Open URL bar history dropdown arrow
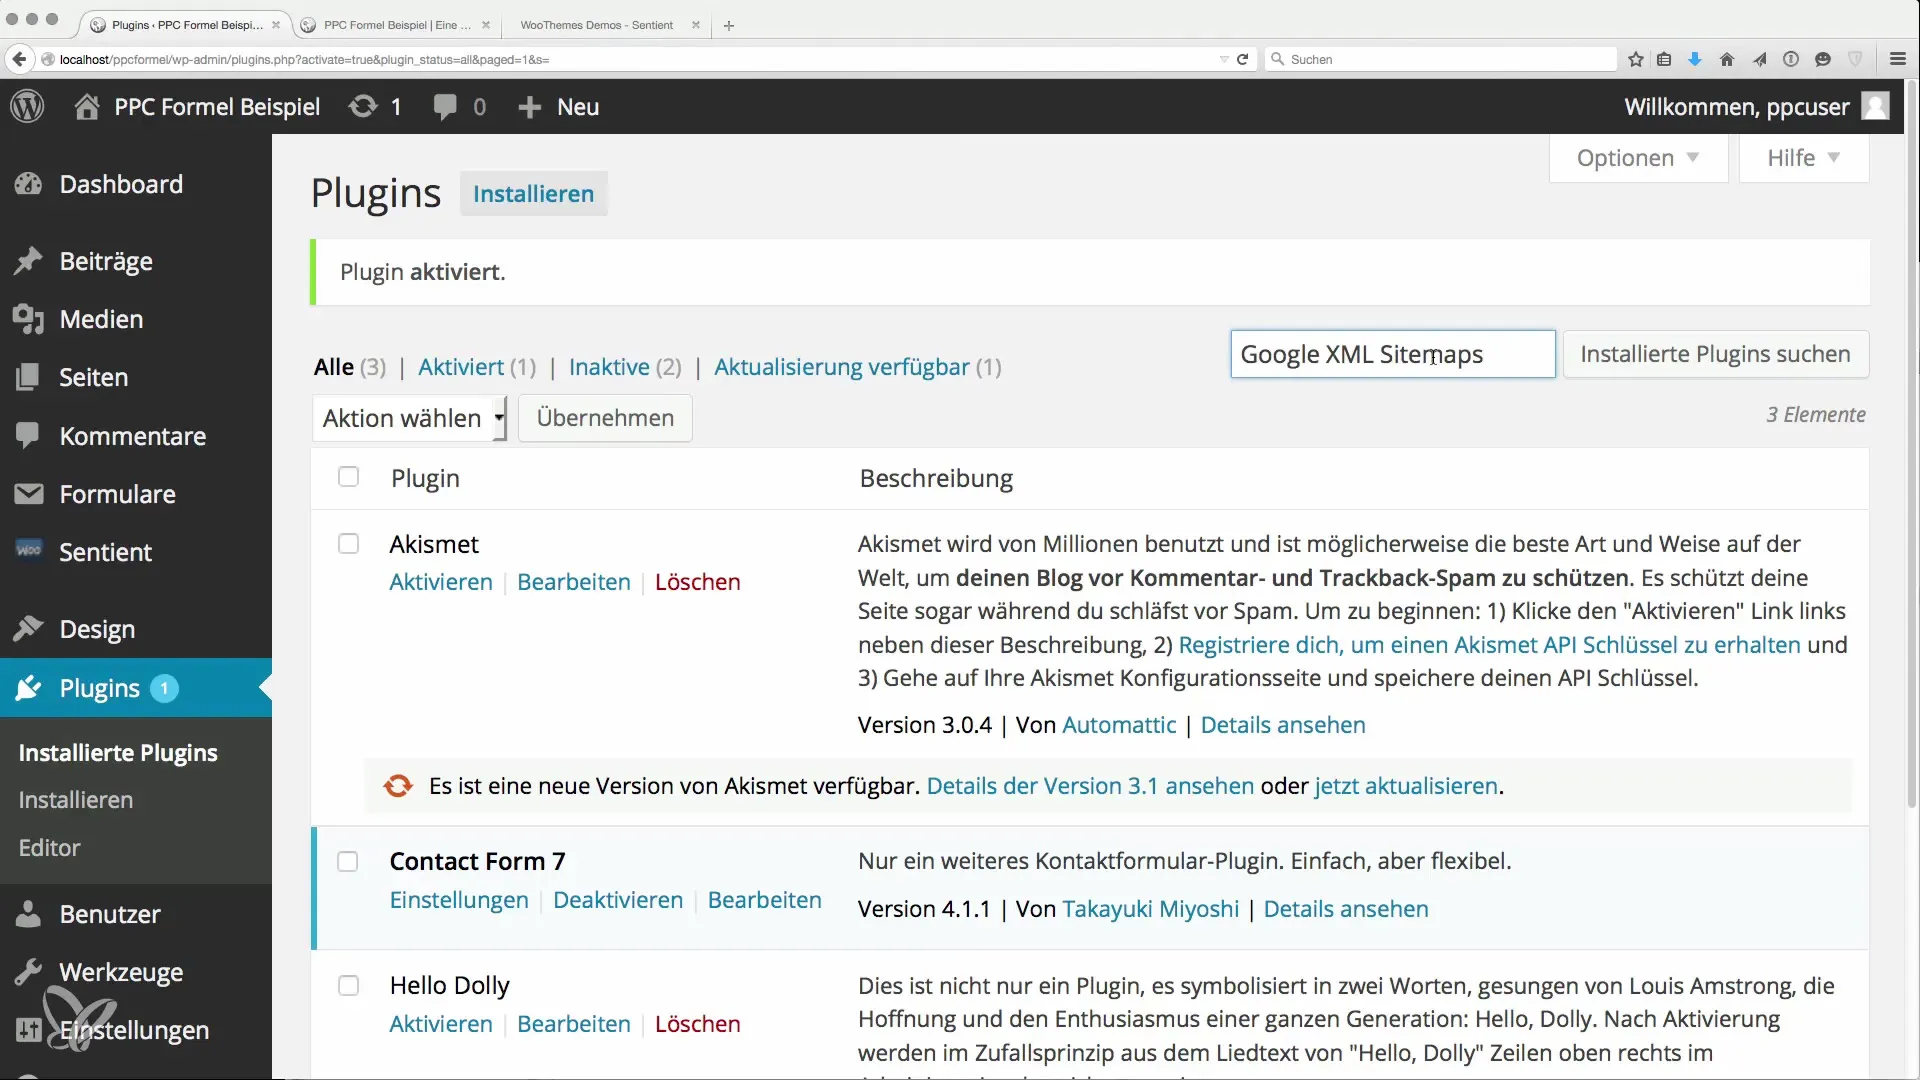The height and width of the screenshot is (1080, 1920). click(x=1224, y=59)
